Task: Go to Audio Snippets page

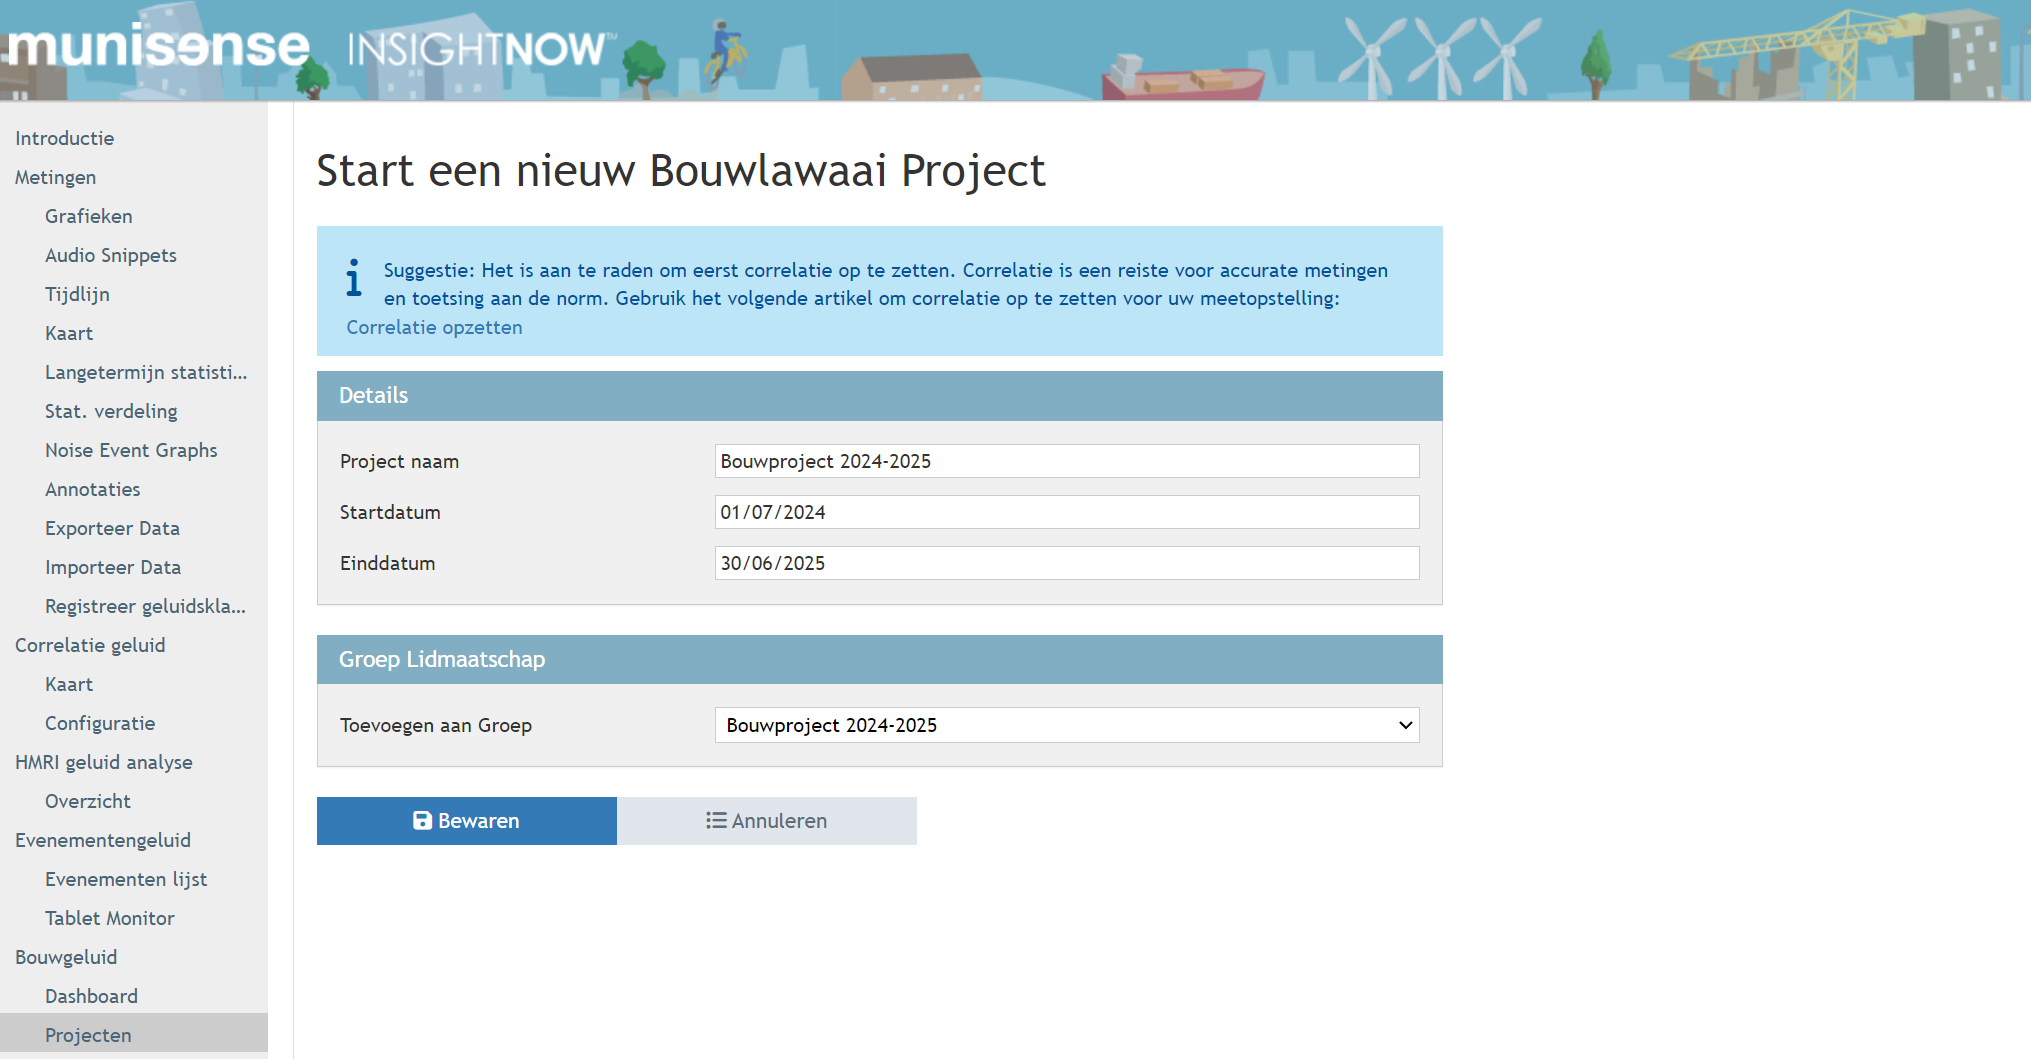Action: tap(110, 255)
